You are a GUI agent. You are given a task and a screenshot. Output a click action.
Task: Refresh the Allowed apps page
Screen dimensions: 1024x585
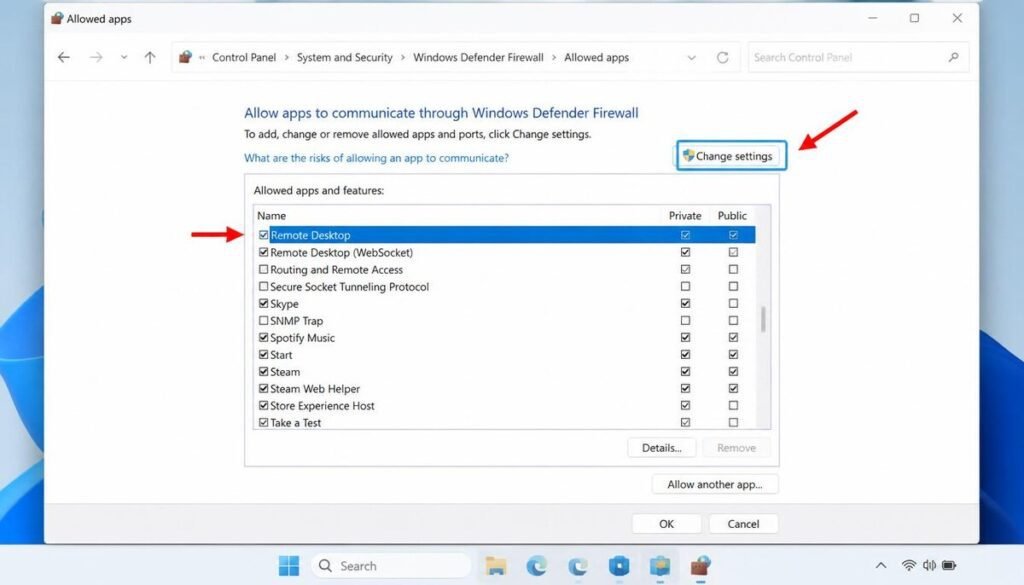pos(722,57)
